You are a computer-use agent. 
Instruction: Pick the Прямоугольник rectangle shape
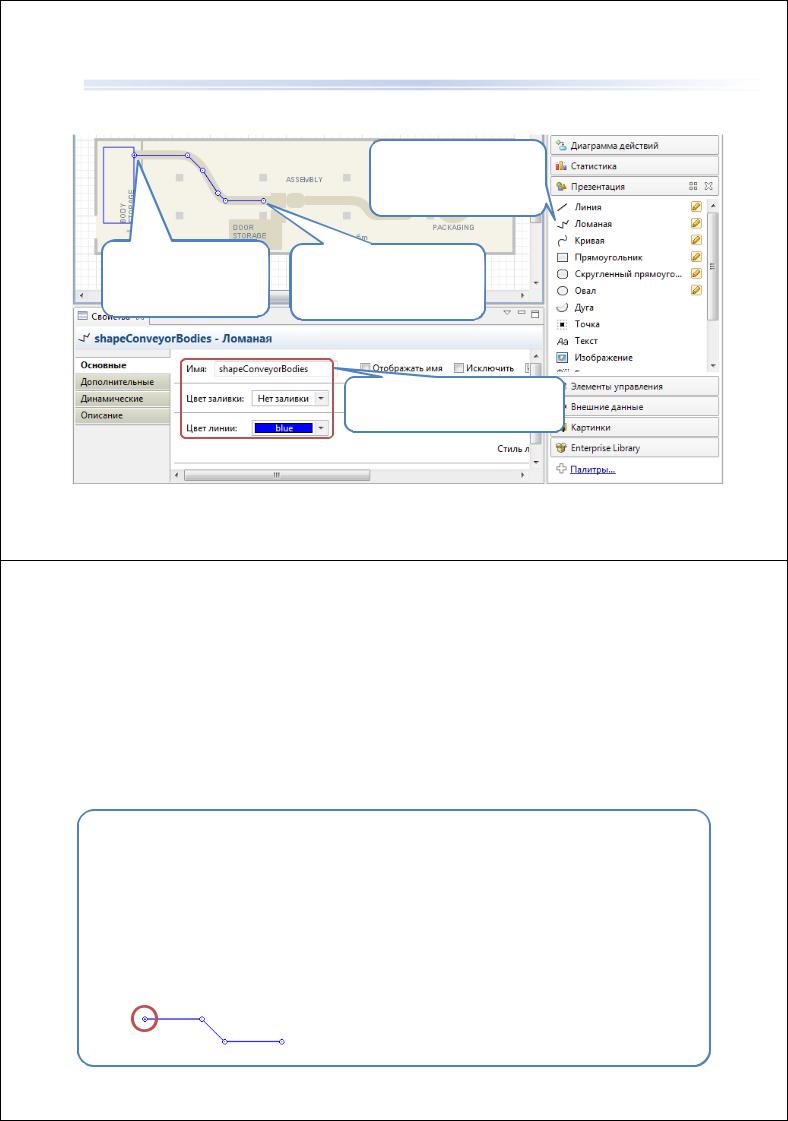pyautogui.click(x=599, y=257)
